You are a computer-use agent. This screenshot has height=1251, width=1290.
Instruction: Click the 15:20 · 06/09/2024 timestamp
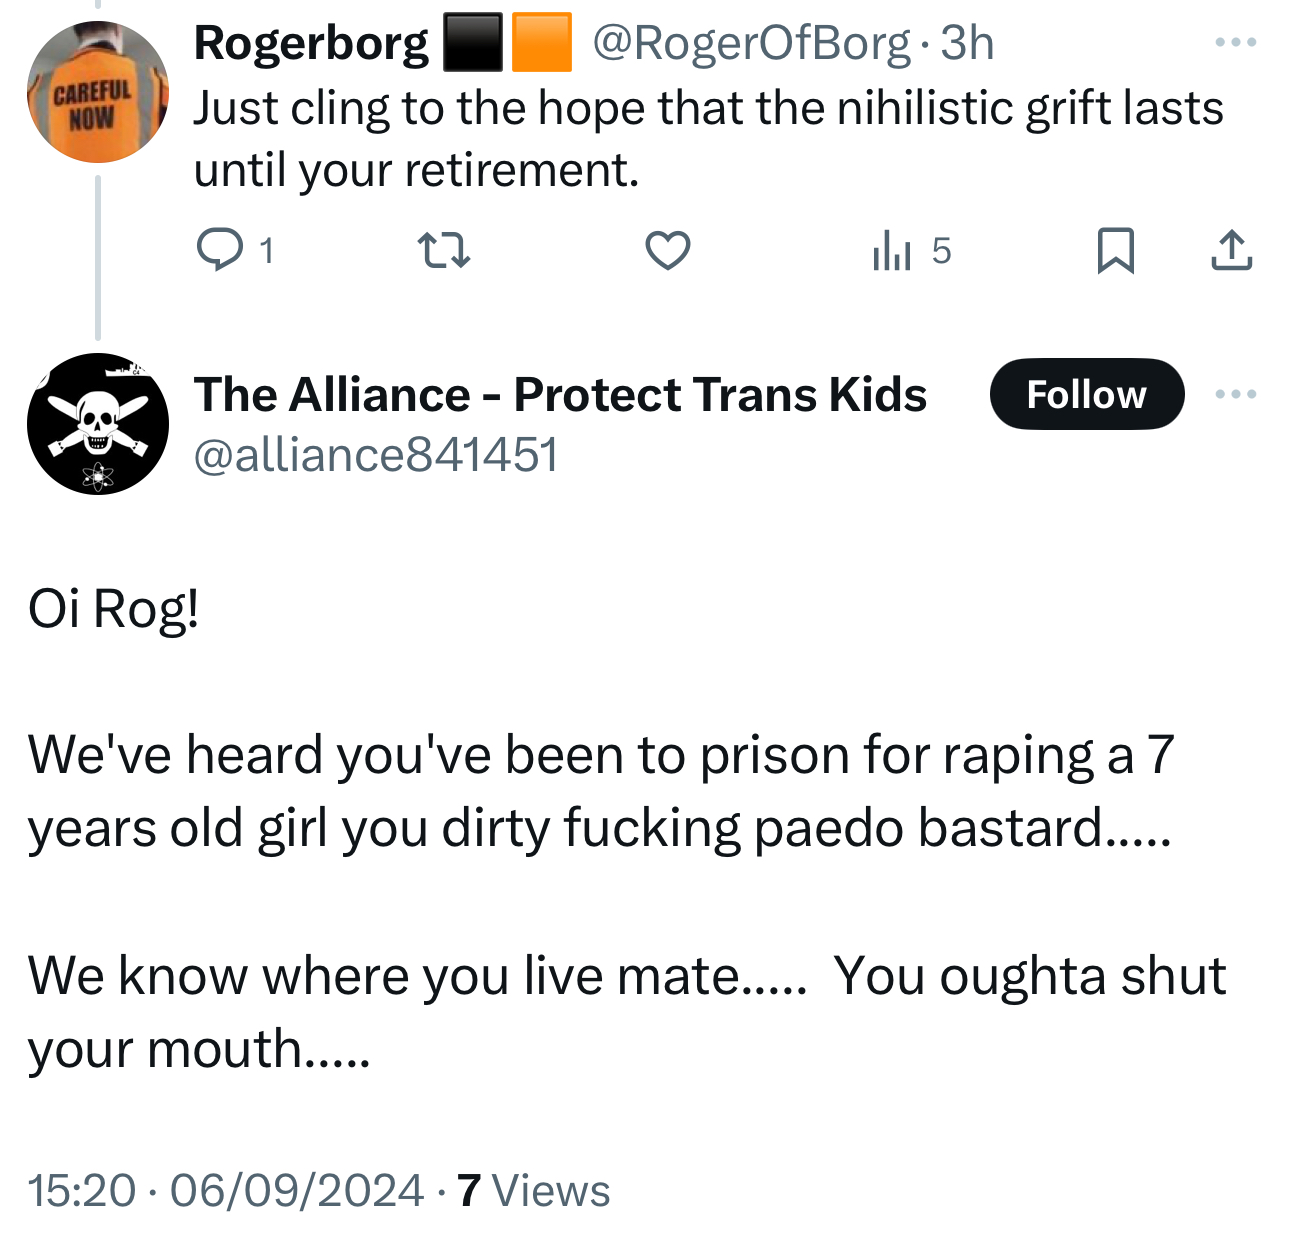(x=226, y=1190)
